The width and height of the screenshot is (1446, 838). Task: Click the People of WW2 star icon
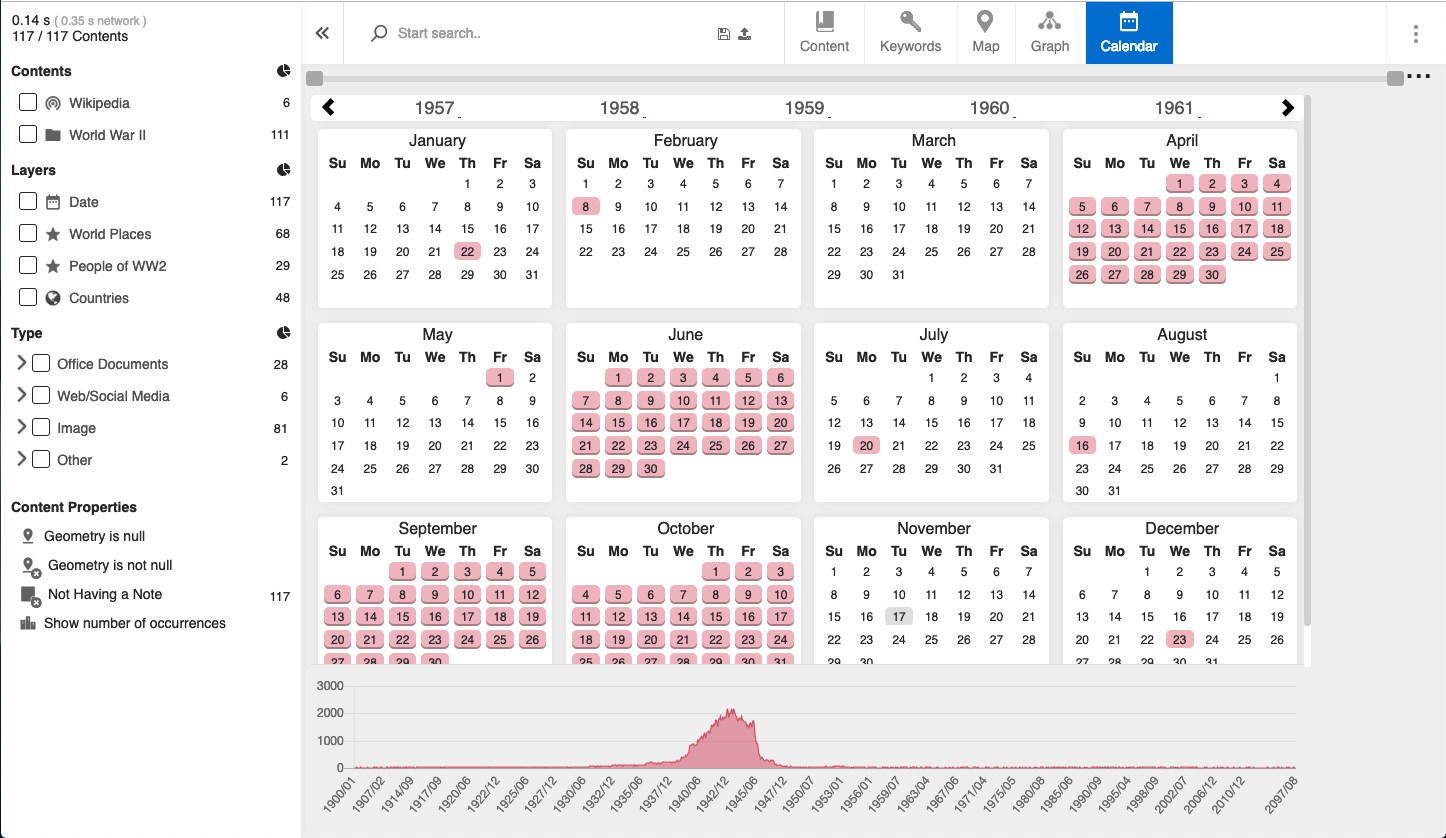click(x=53, y=266)
